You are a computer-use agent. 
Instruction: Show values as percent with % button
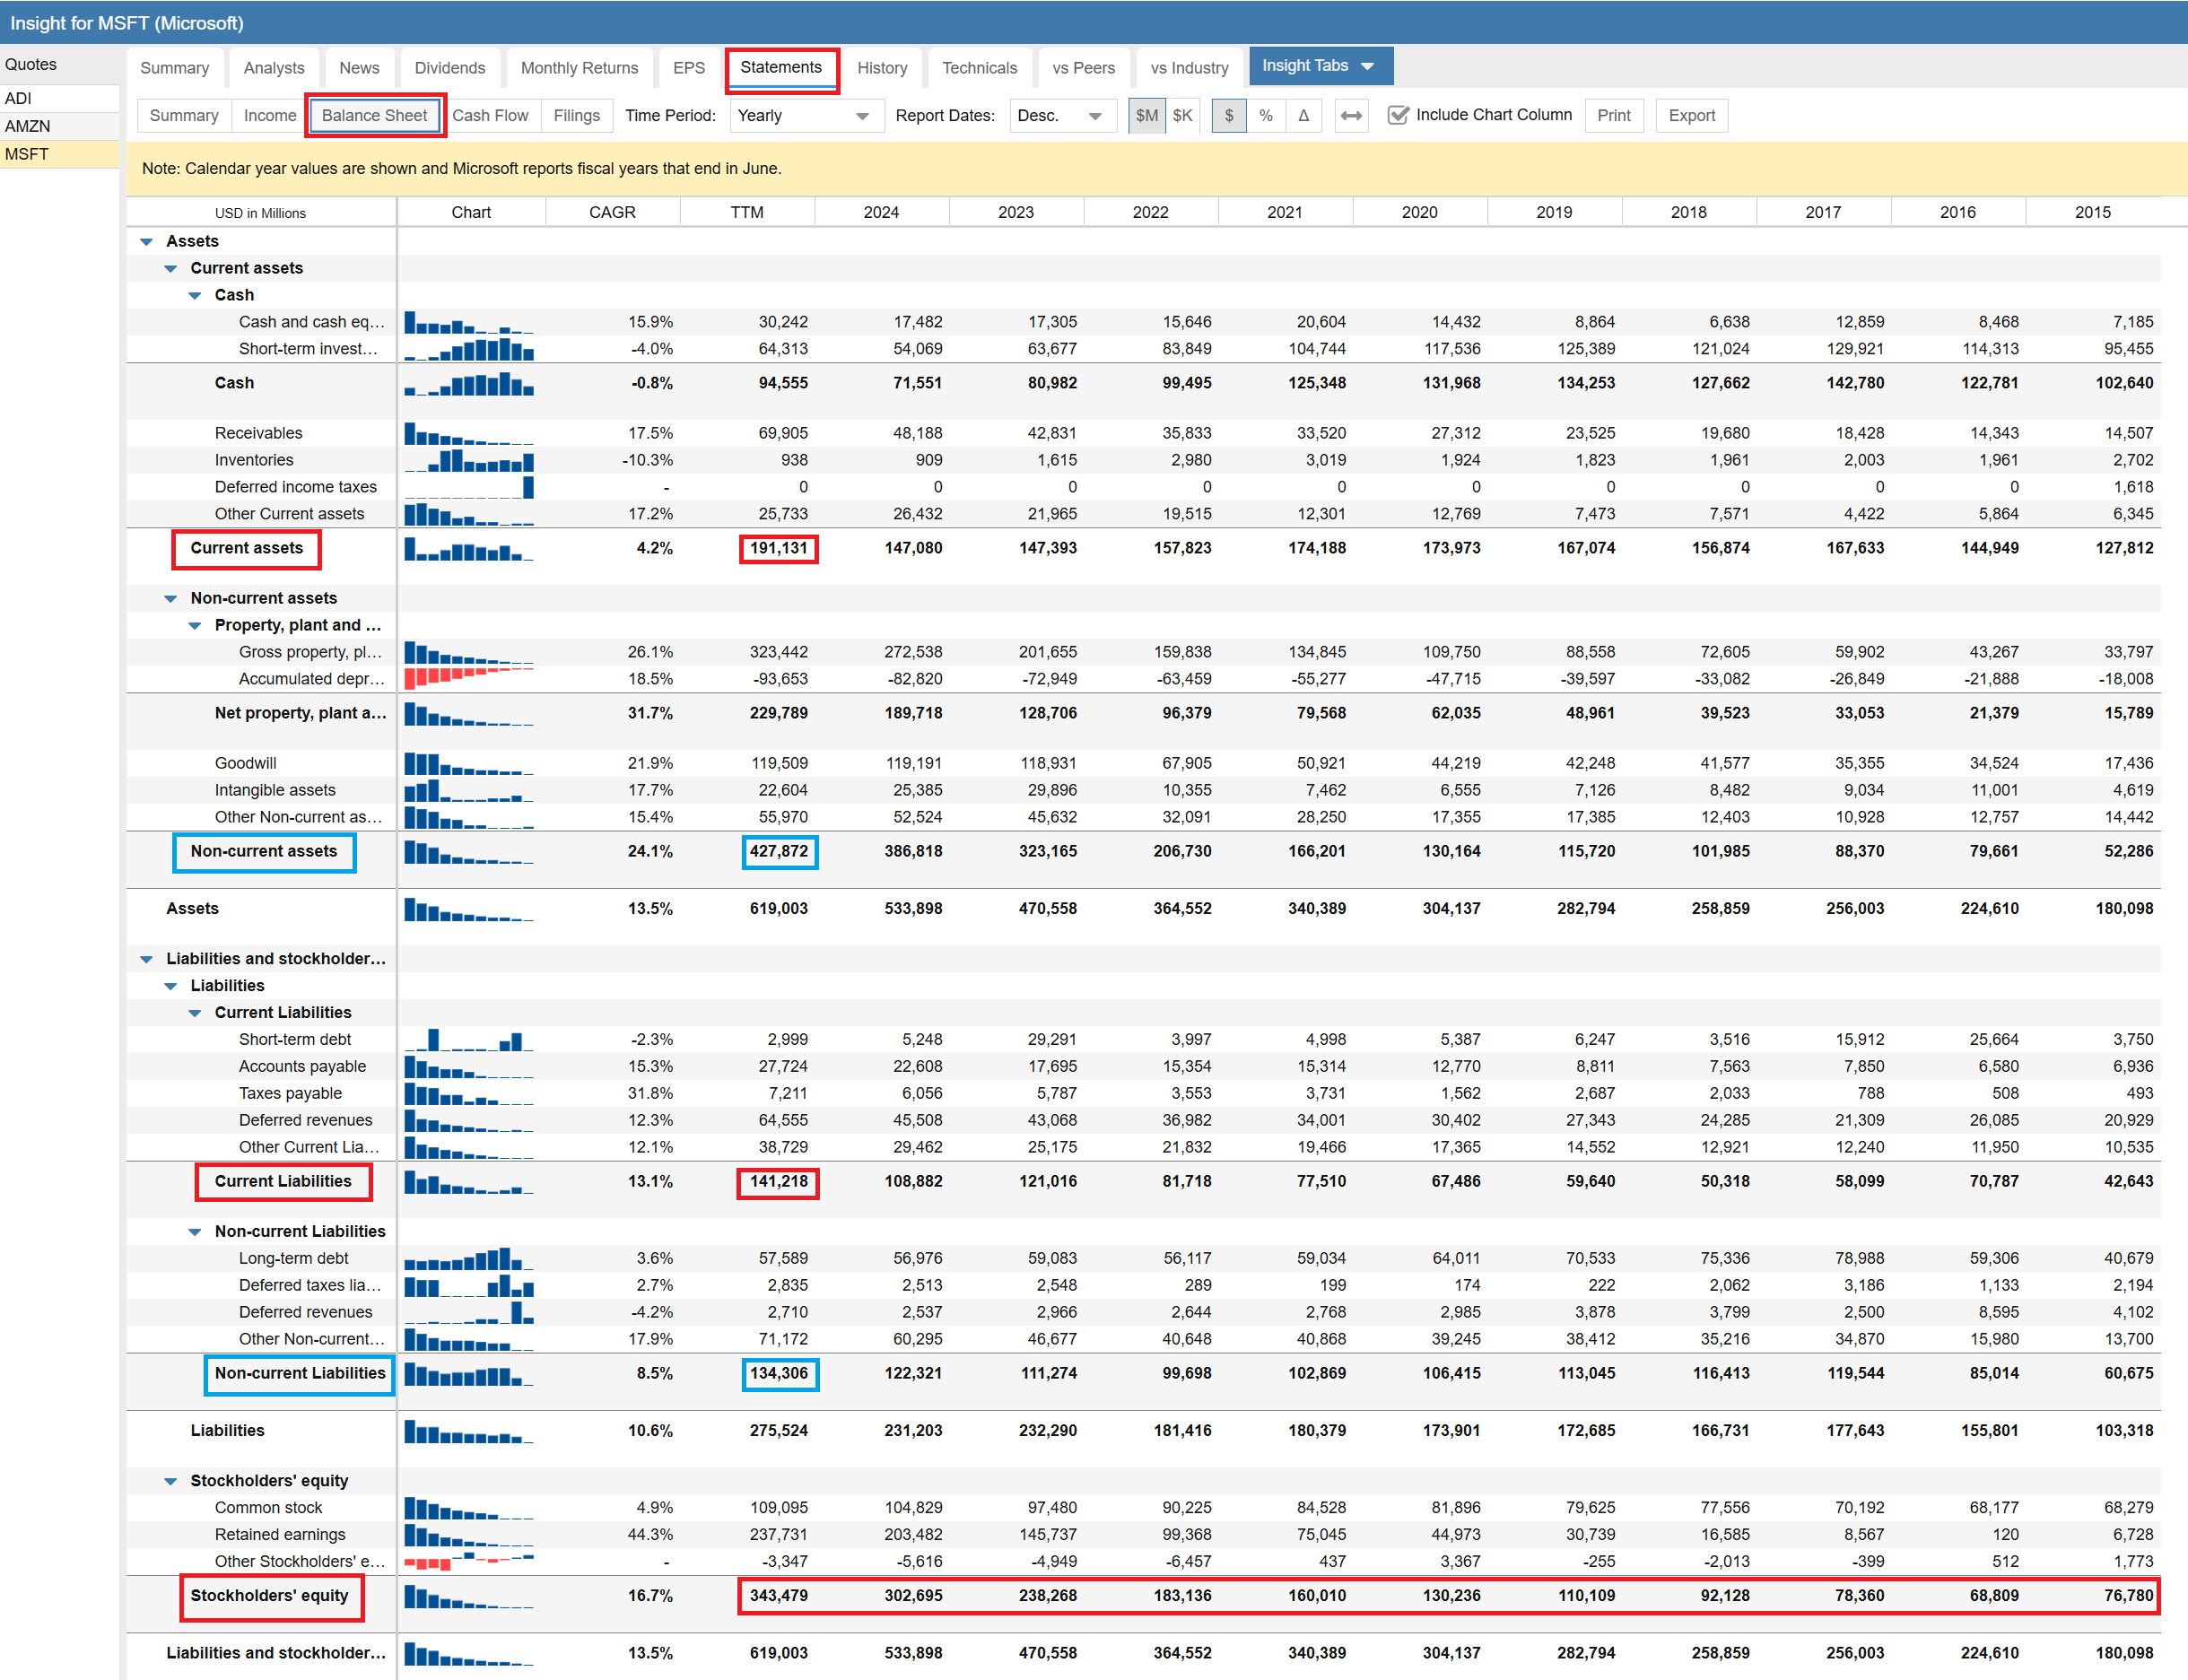tap(1266, 116)
